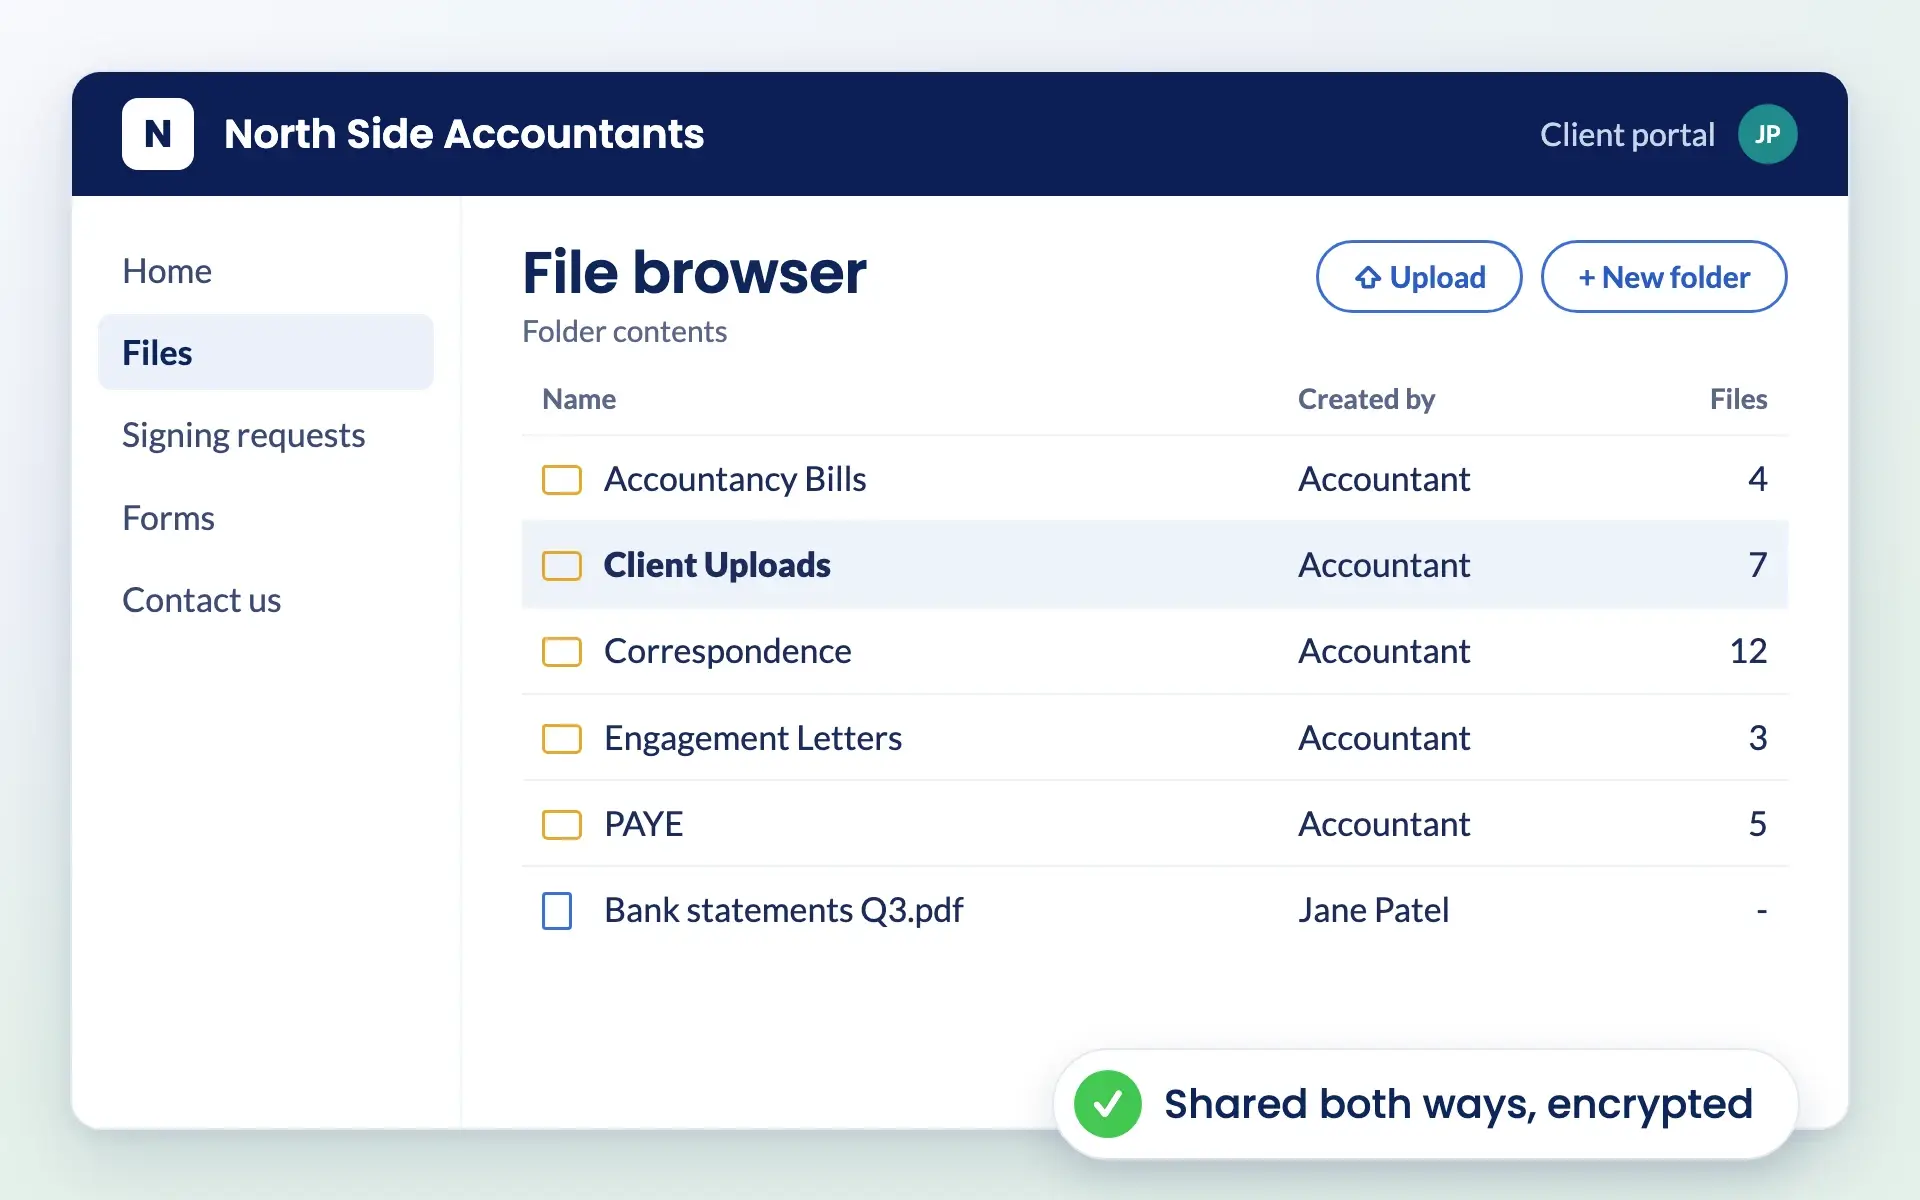Click the green checkmark in the encrypted badge
Viewport: 1920px width, 1200px height.
point(1108,1104)
